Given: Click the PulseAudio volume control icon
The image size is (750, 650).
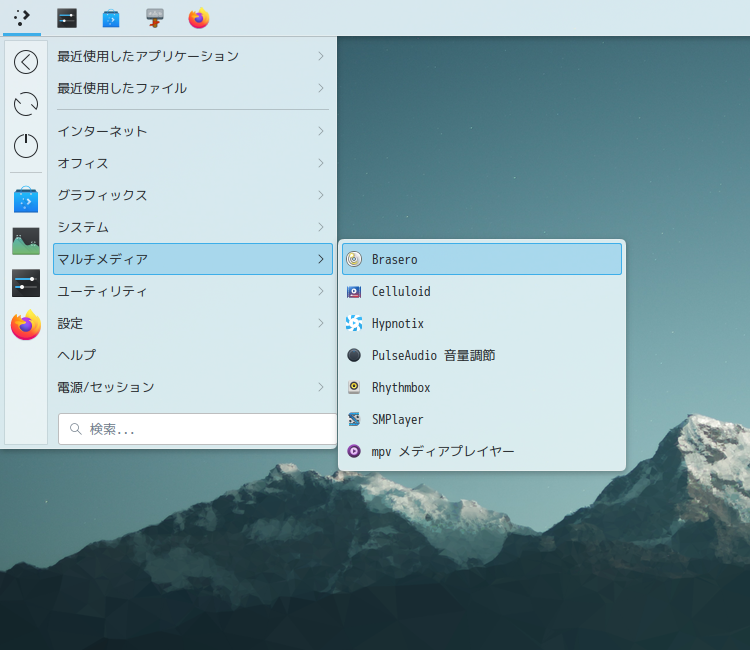Looking at the screenshot, I should 354,355.
